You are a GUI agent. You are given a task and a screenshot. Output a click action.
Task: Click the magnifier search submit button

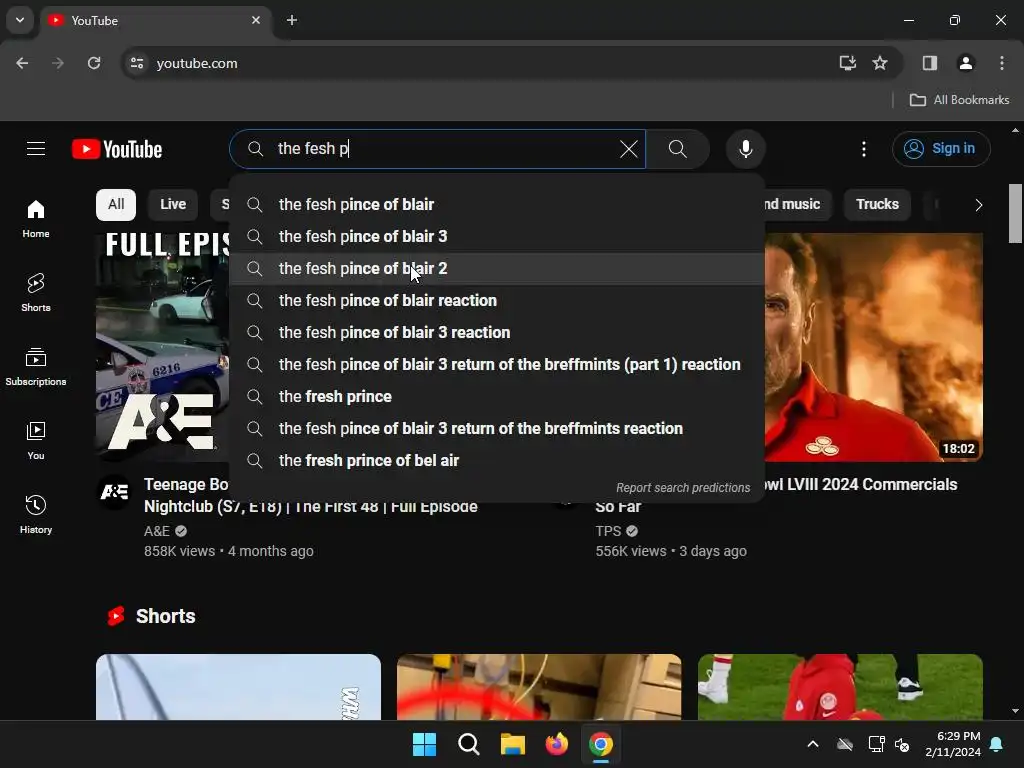tap(677, 149)
